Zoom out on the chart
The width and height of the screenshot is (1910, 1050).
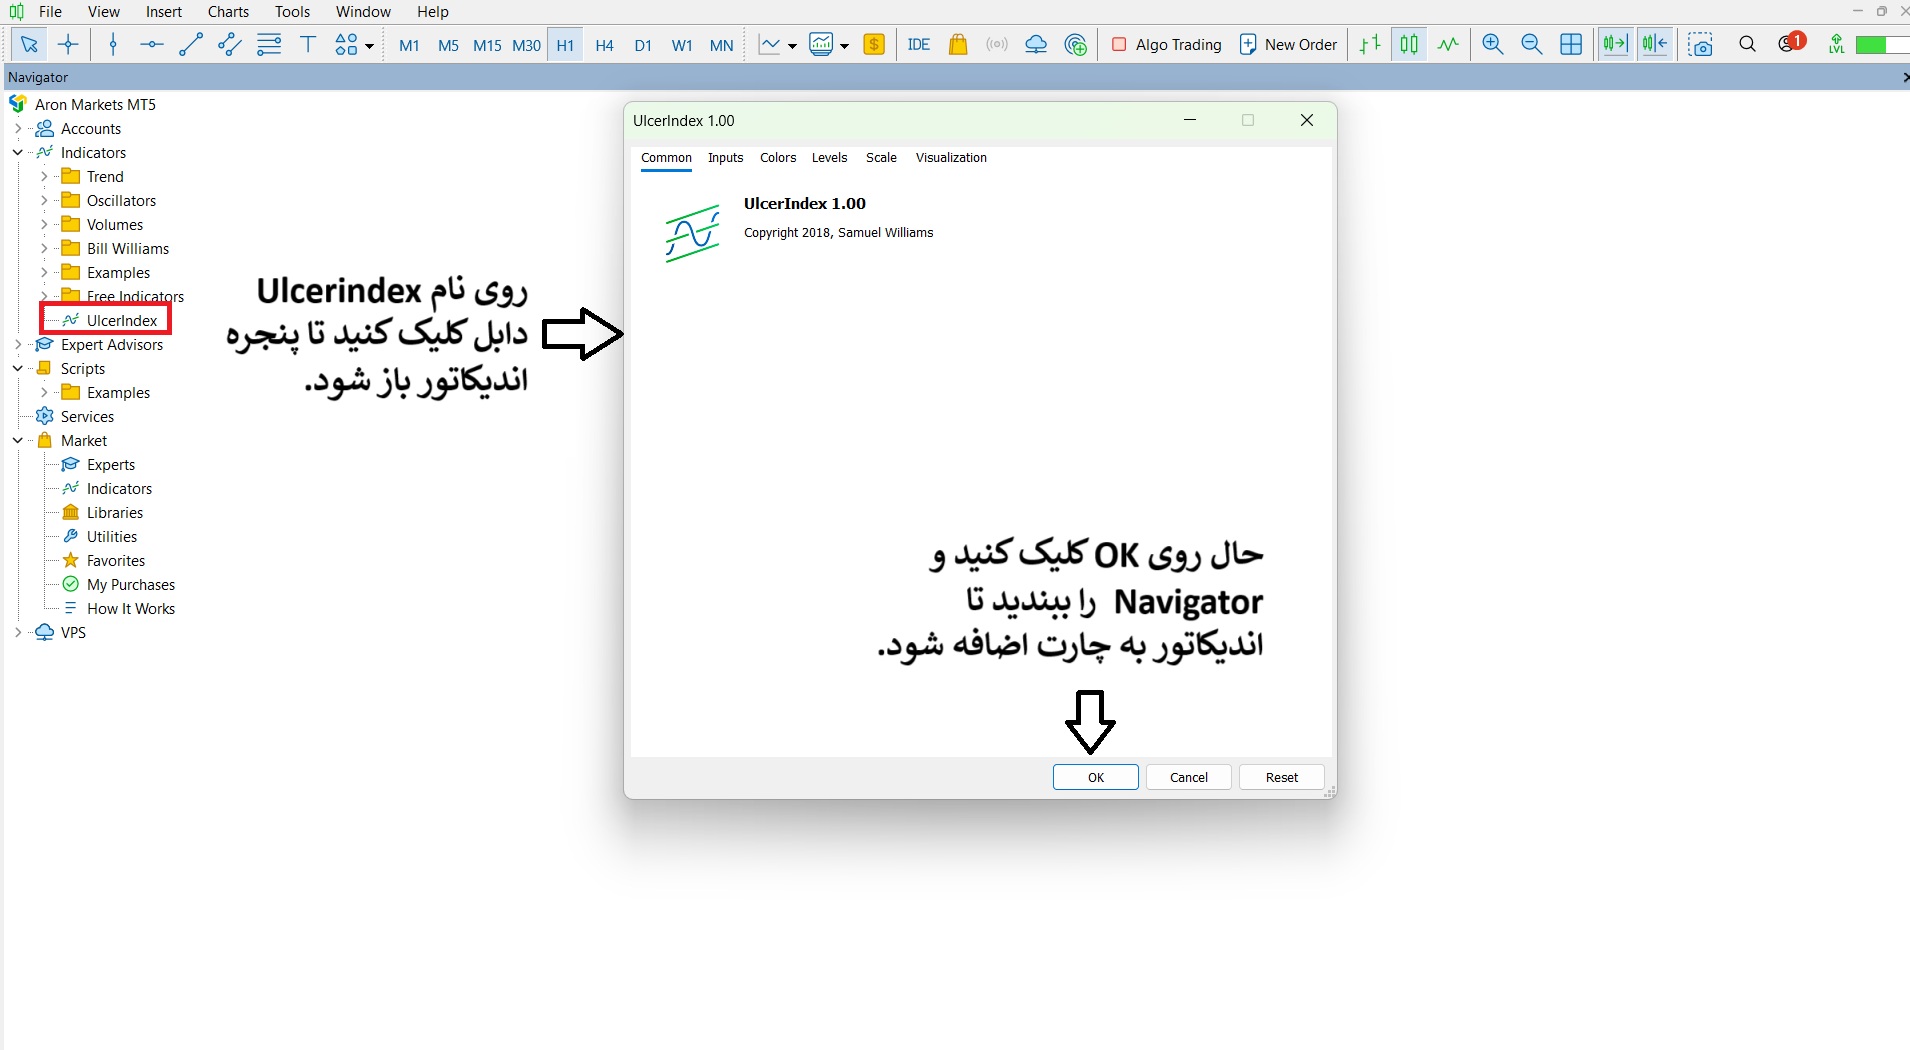click(x=1532, y=44)
